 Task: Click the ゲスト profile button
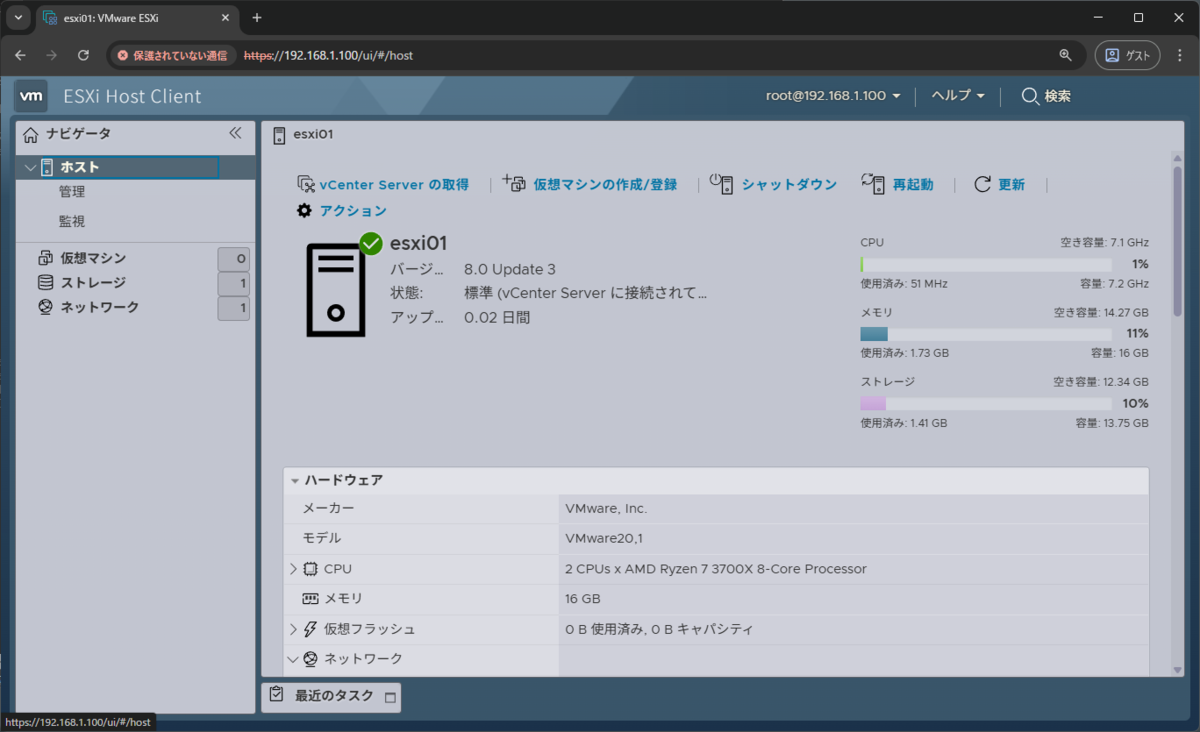click(1128, 55)
